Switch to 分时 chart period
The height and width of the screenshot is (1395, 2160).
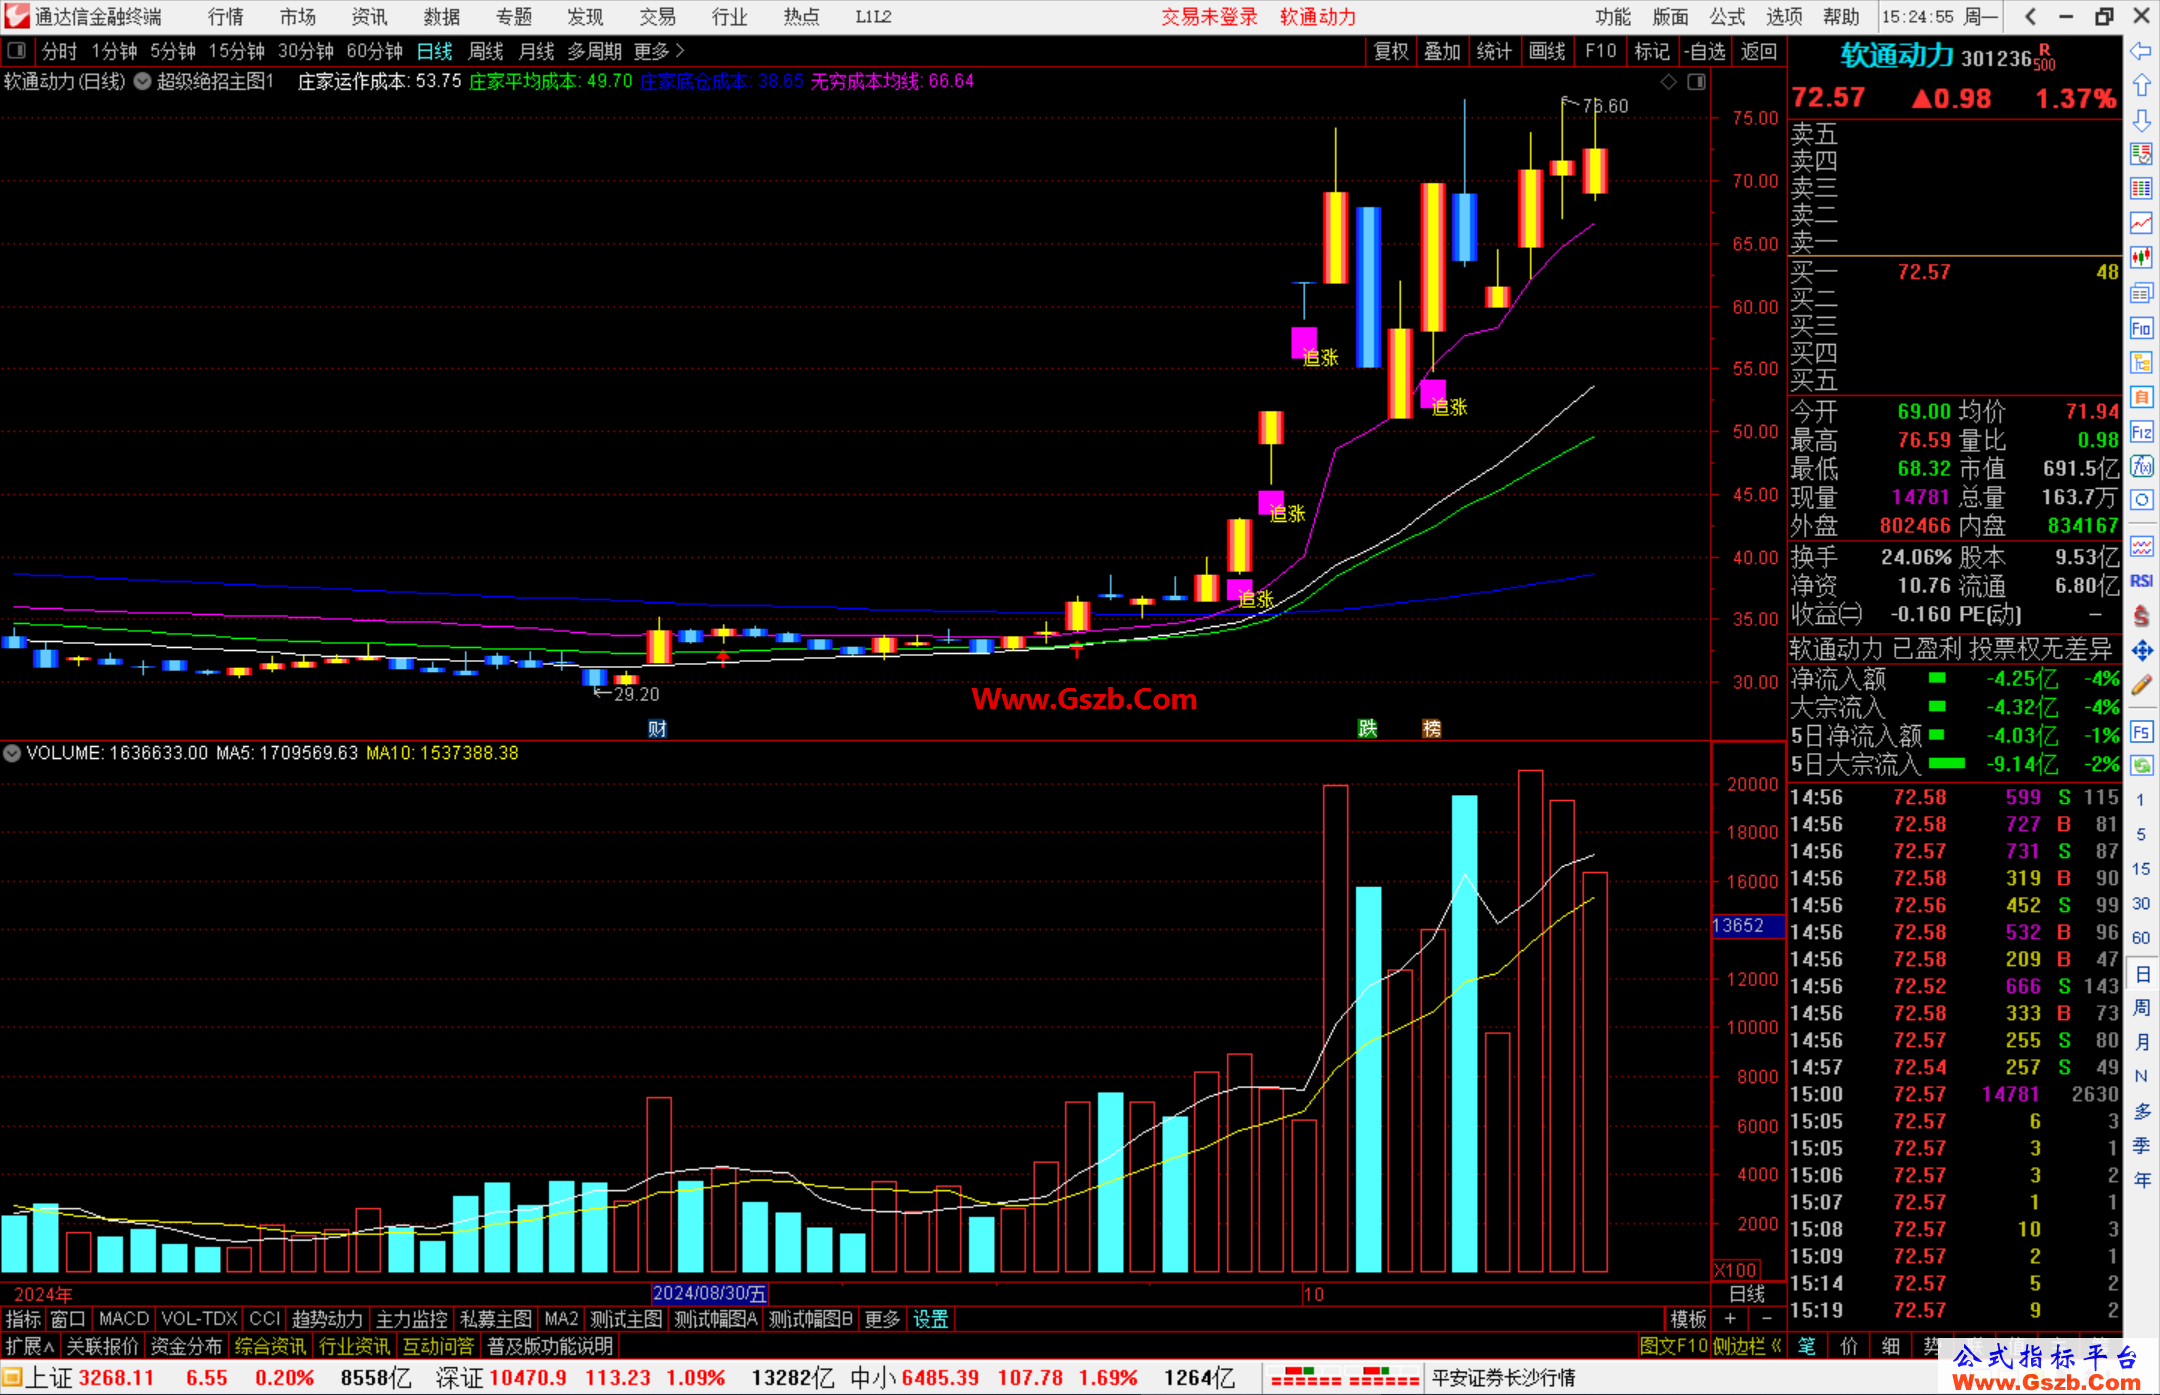[59, 51]
